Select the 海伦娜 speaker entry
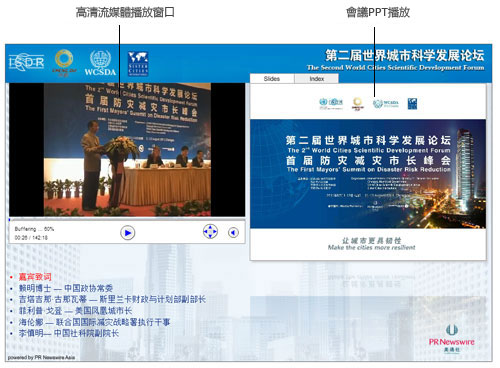 click(x=94, y=322)
